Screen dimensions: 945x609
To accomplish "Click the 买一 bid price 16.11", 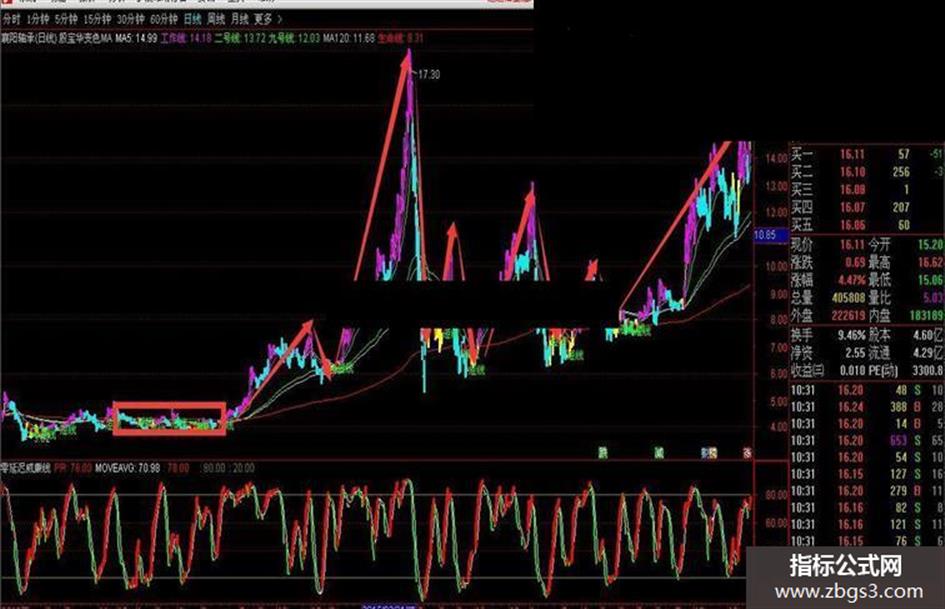I will click(x=852, y=154).
